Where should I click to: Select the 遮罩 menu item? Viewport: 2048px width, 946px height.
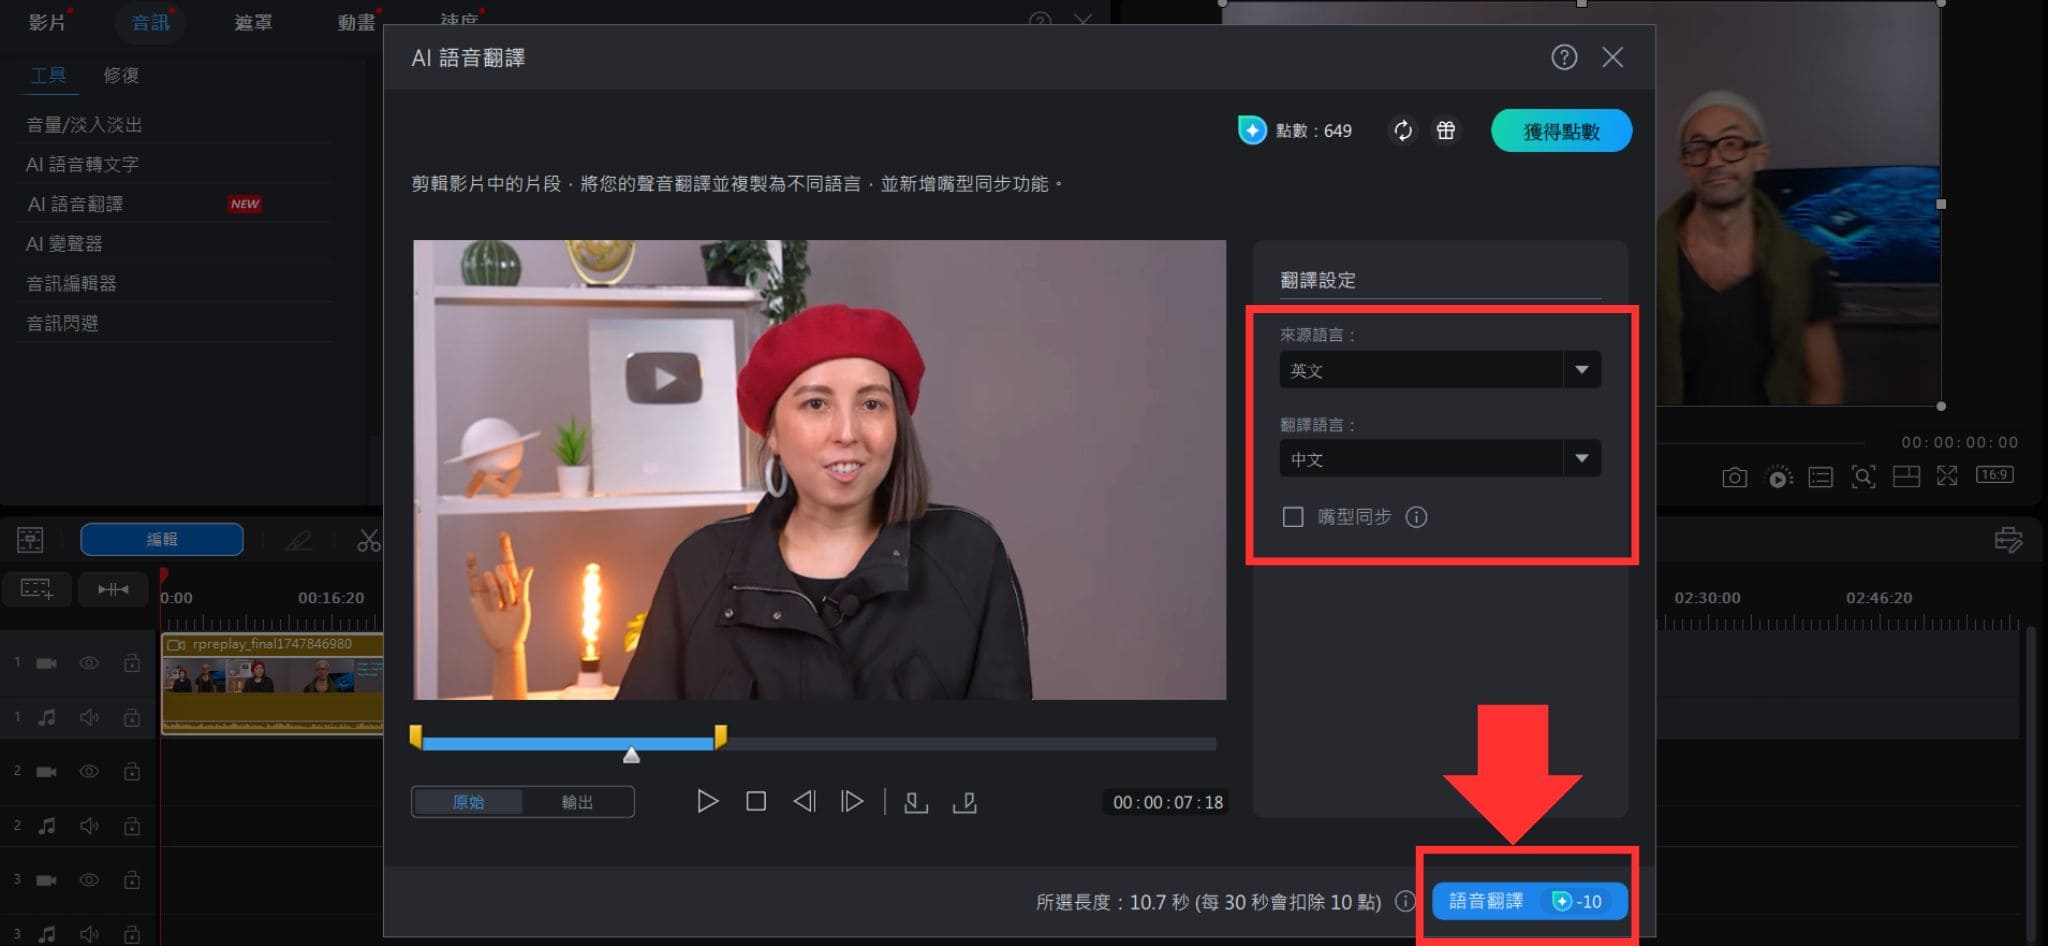coord(252,22)
